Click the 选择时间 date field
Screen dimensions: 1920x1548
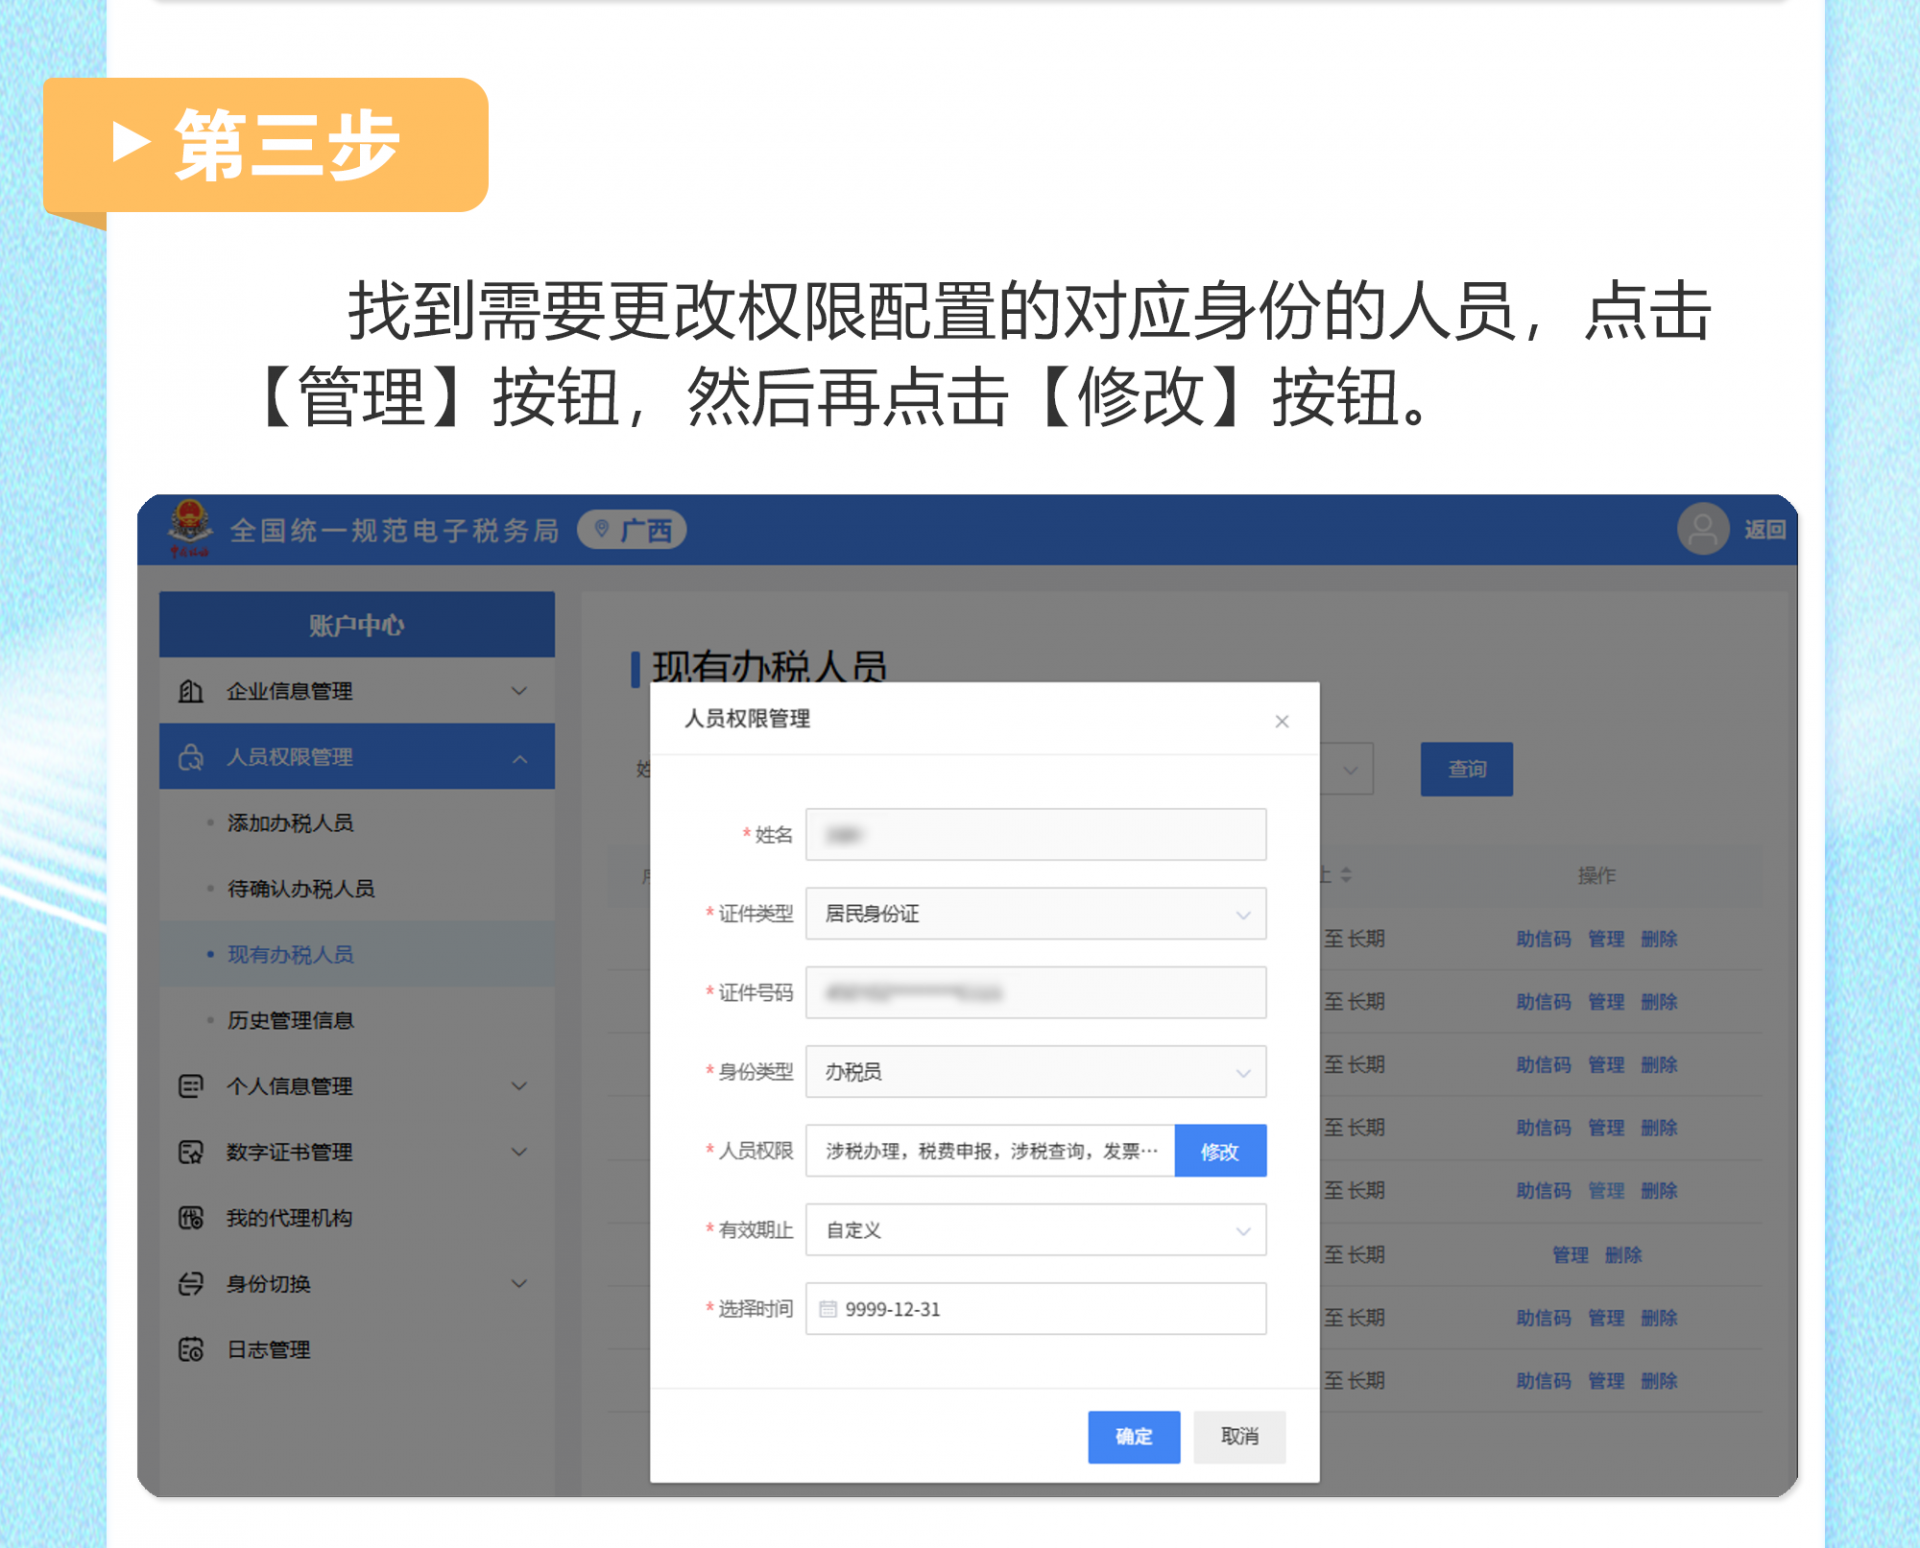coord(1035,1309)
